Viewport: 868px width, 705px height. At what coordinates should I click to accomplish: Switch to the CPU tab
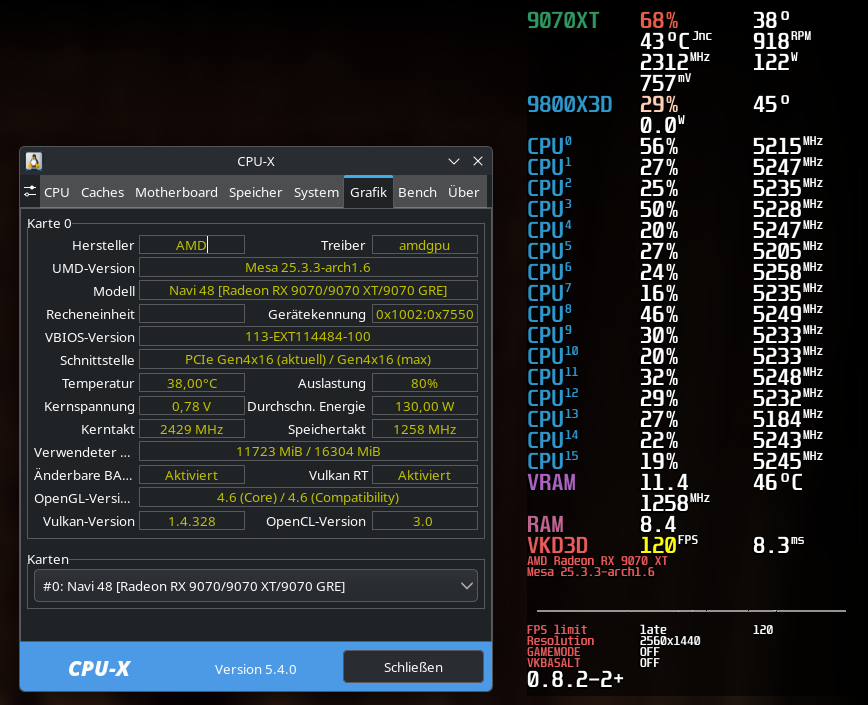point(56,192)
